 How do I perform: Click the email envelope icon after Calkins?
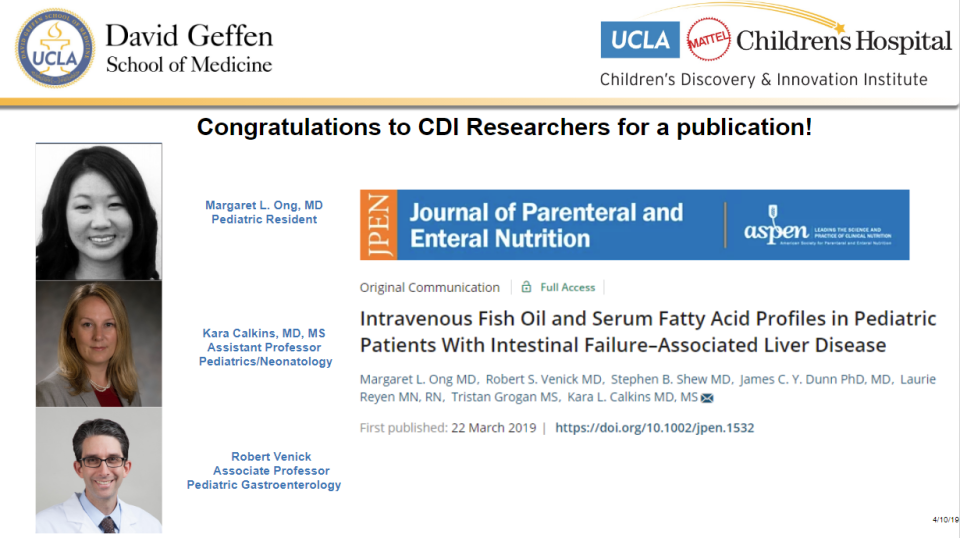tap(707, 398)
